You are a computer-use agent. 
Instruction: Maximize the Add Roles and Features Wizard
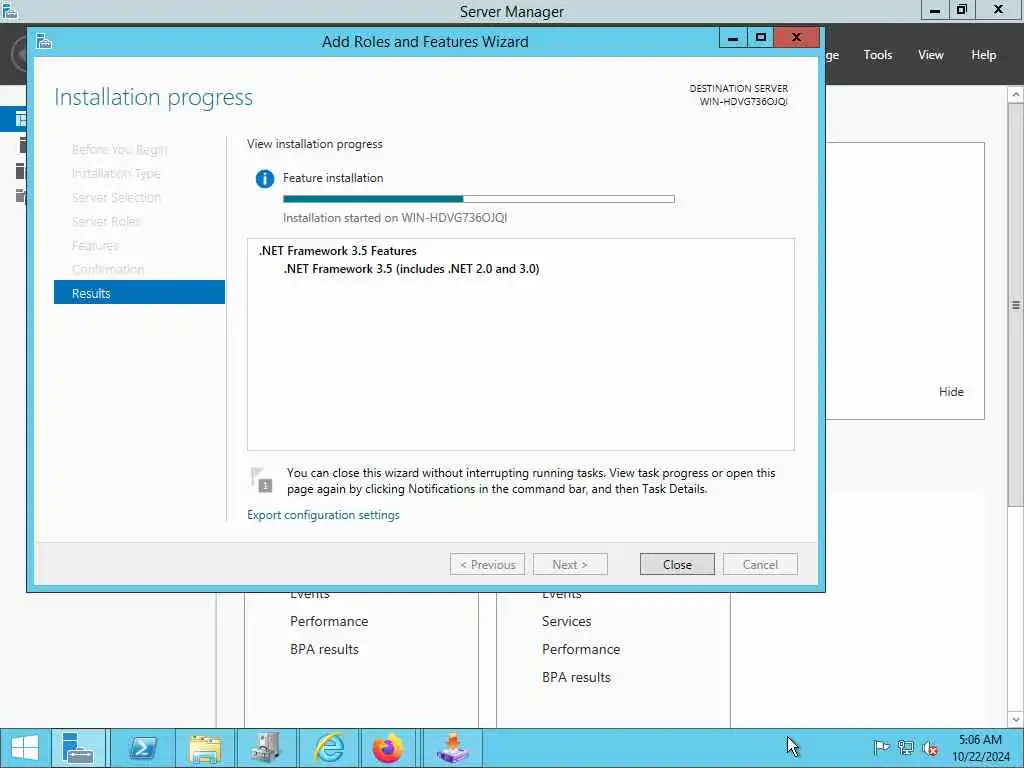(x=760, y=38)
